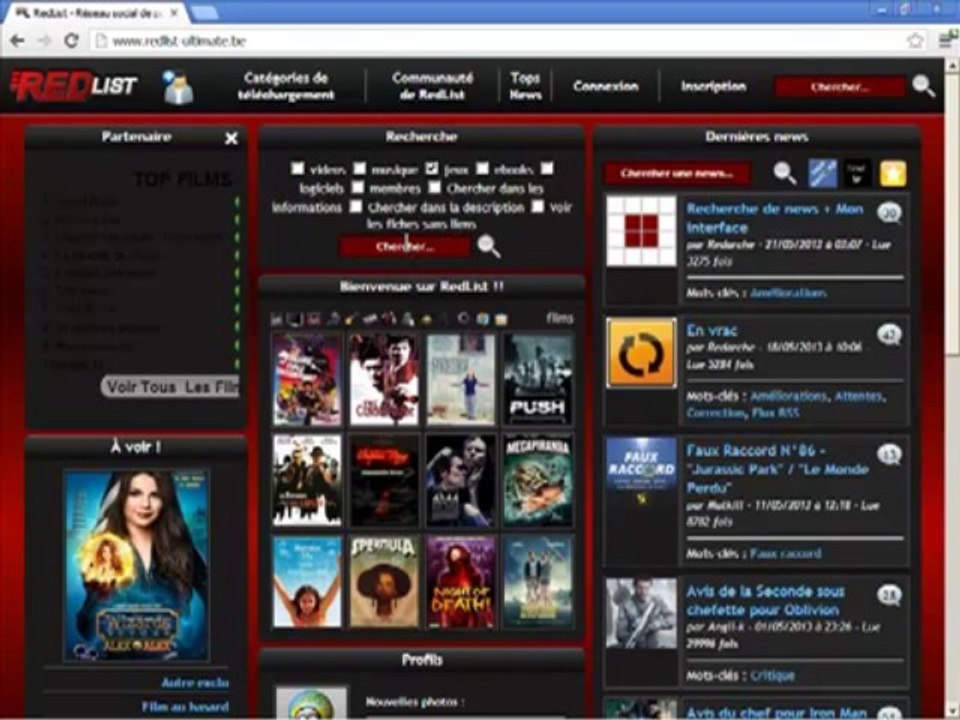Open the Chrome menu icon

(x=948, y=40)
